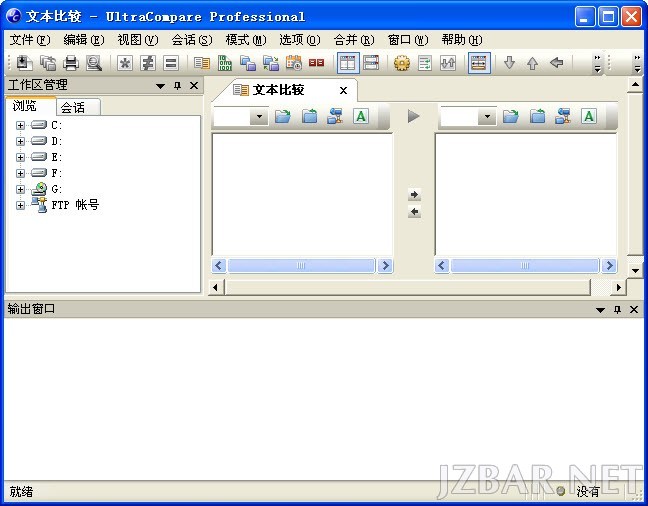Click the red double-box toolbar icon

(317, 63)
